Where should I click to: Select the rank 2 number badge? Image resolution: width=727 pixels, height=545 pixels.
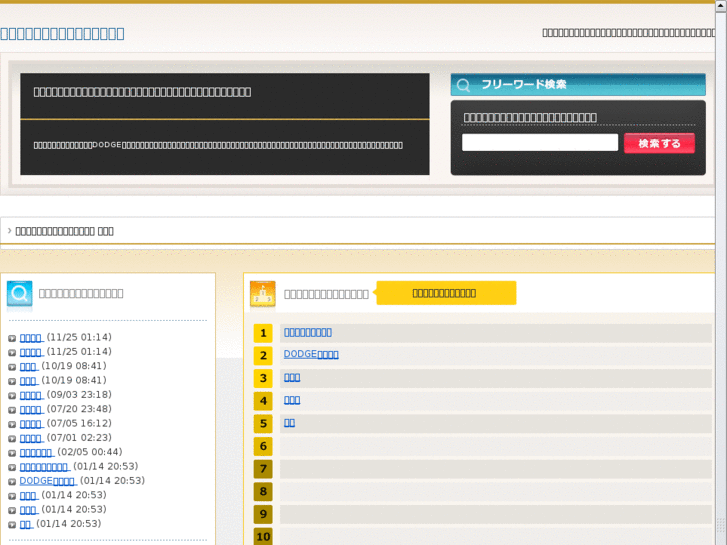[263, 356]
